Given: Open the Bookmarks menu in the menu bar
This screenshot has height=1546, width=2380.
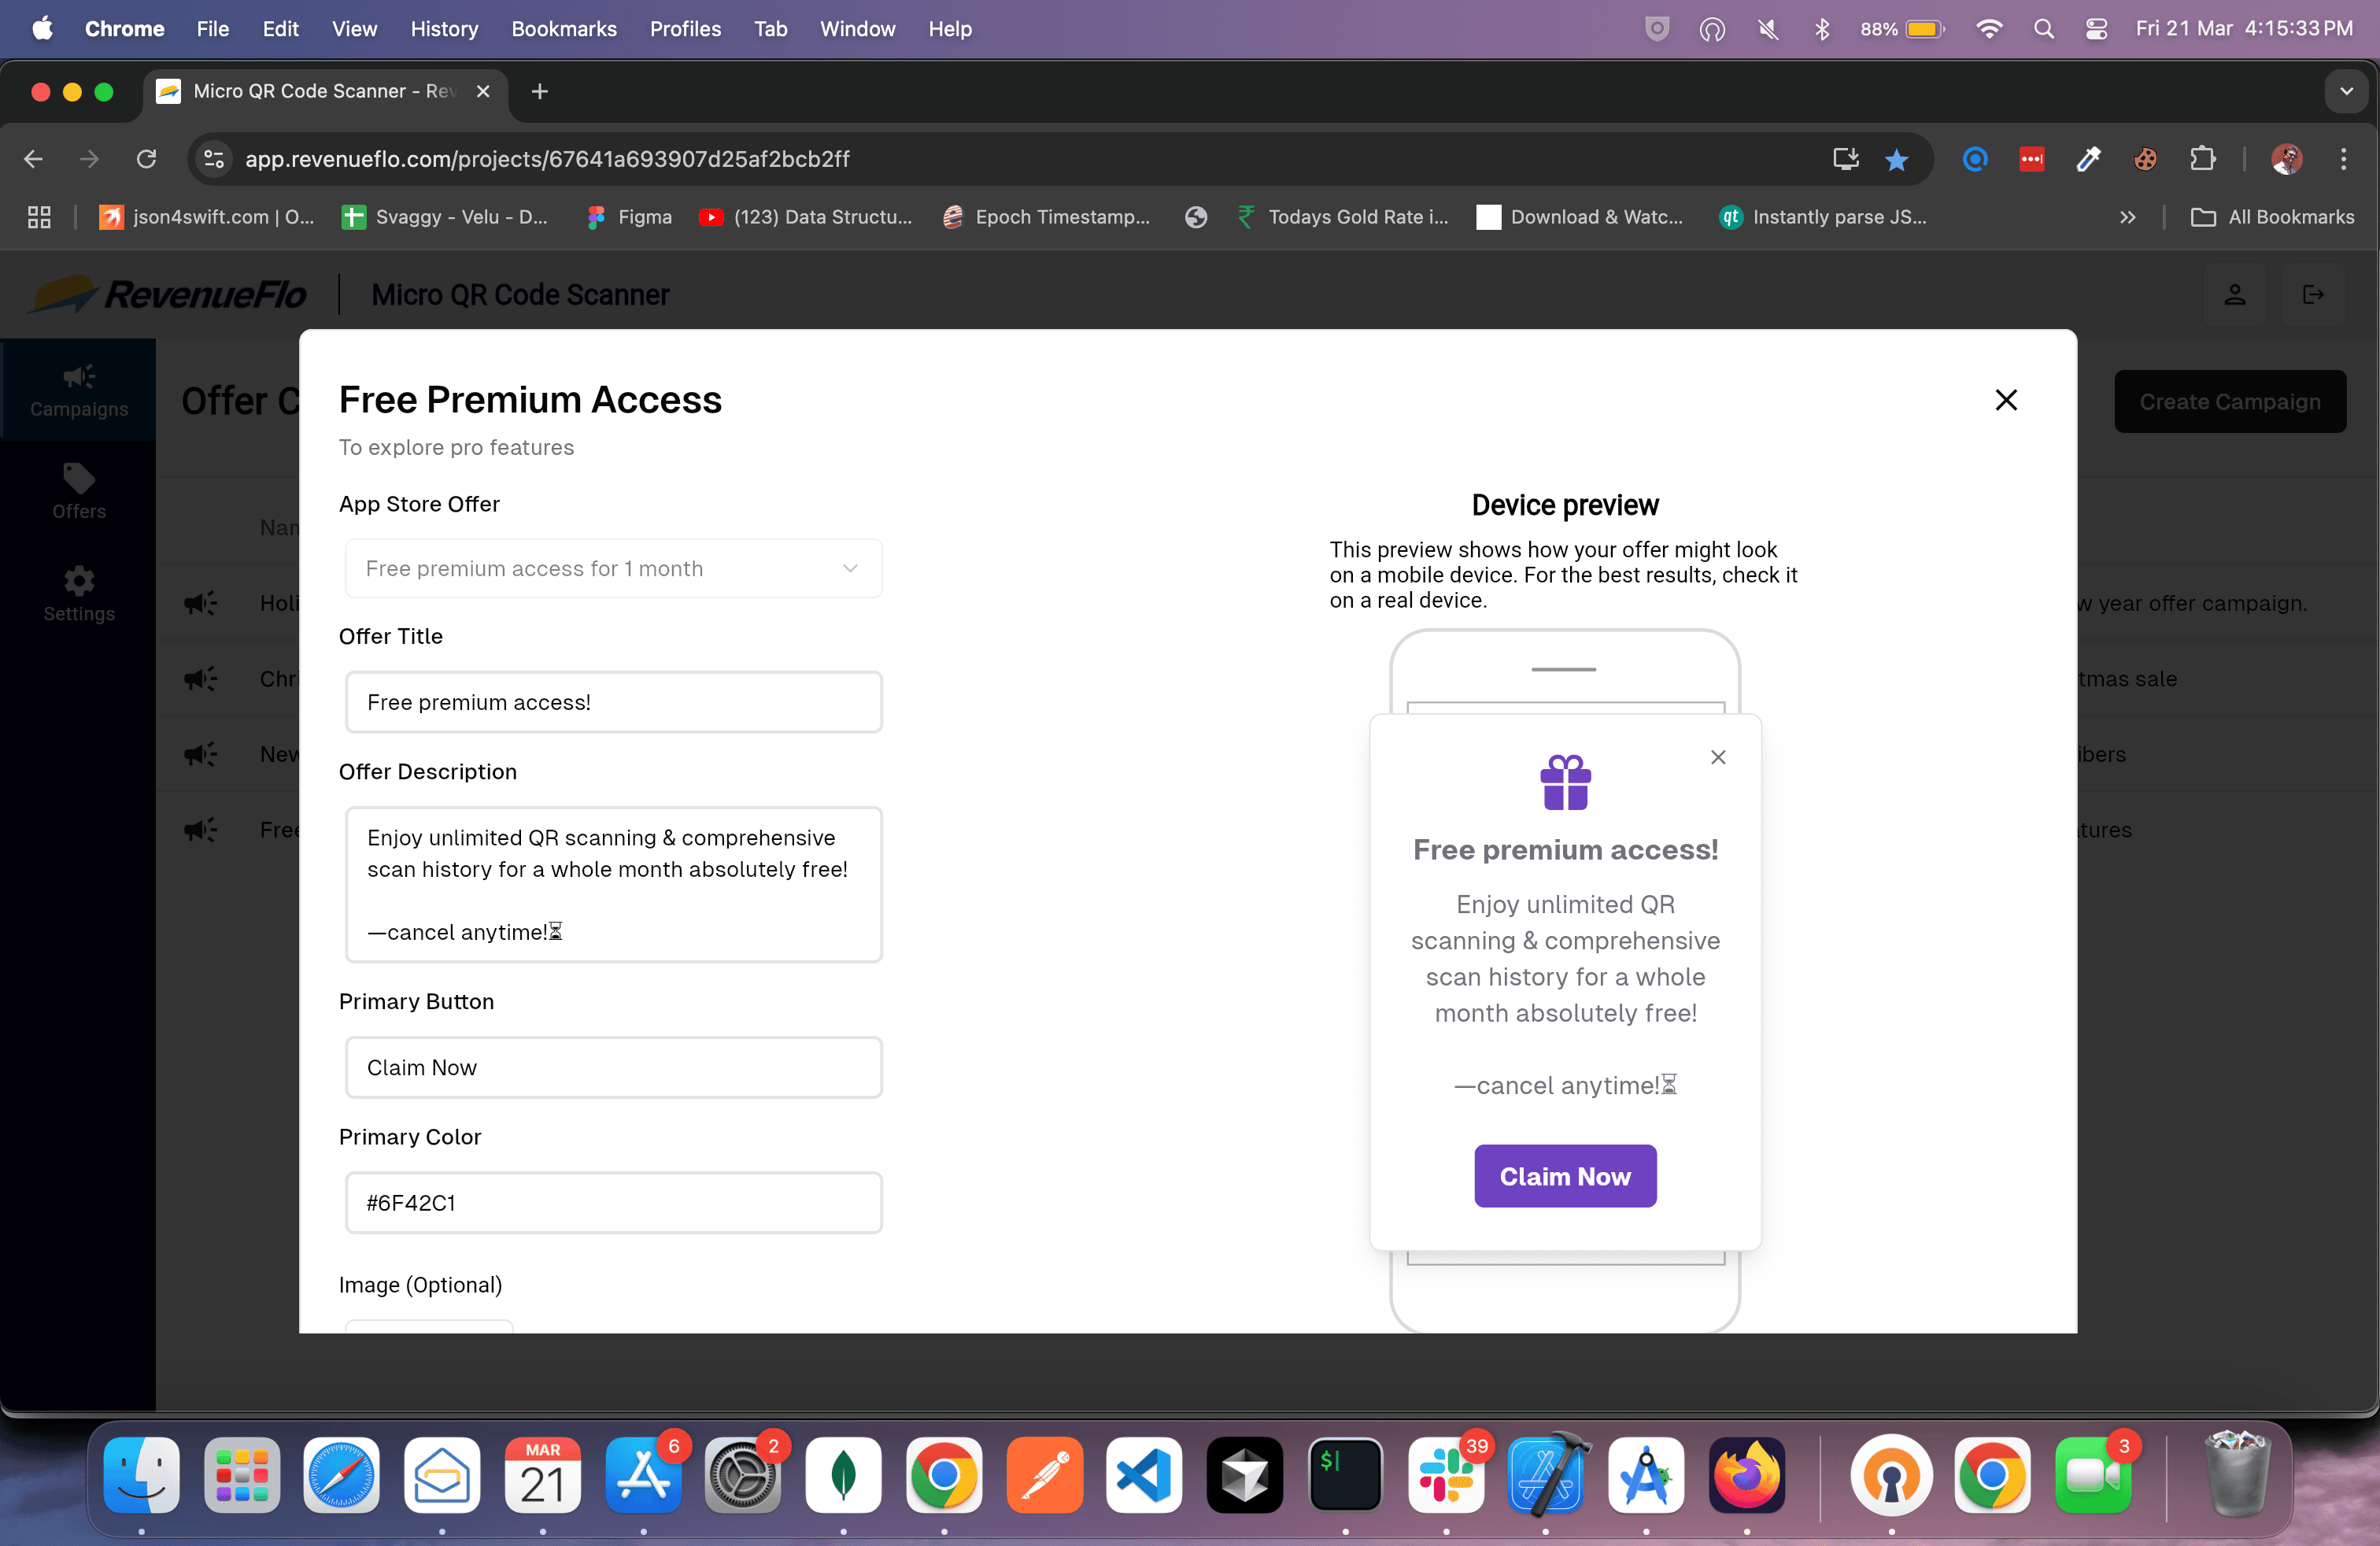Looking at the screenshot, I should point(564,29).
